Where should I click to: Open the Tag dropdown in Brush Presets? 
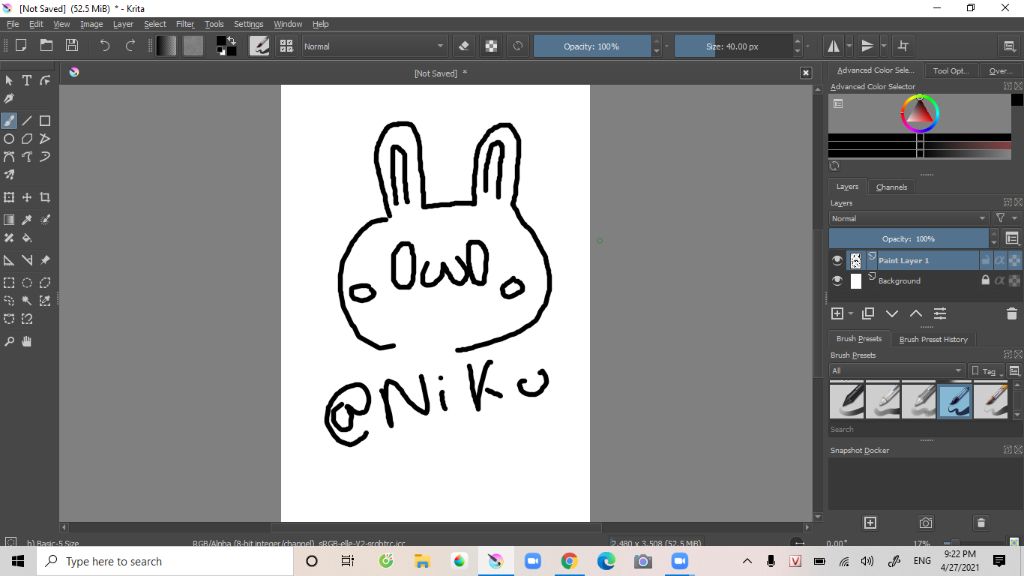(987, 371)
